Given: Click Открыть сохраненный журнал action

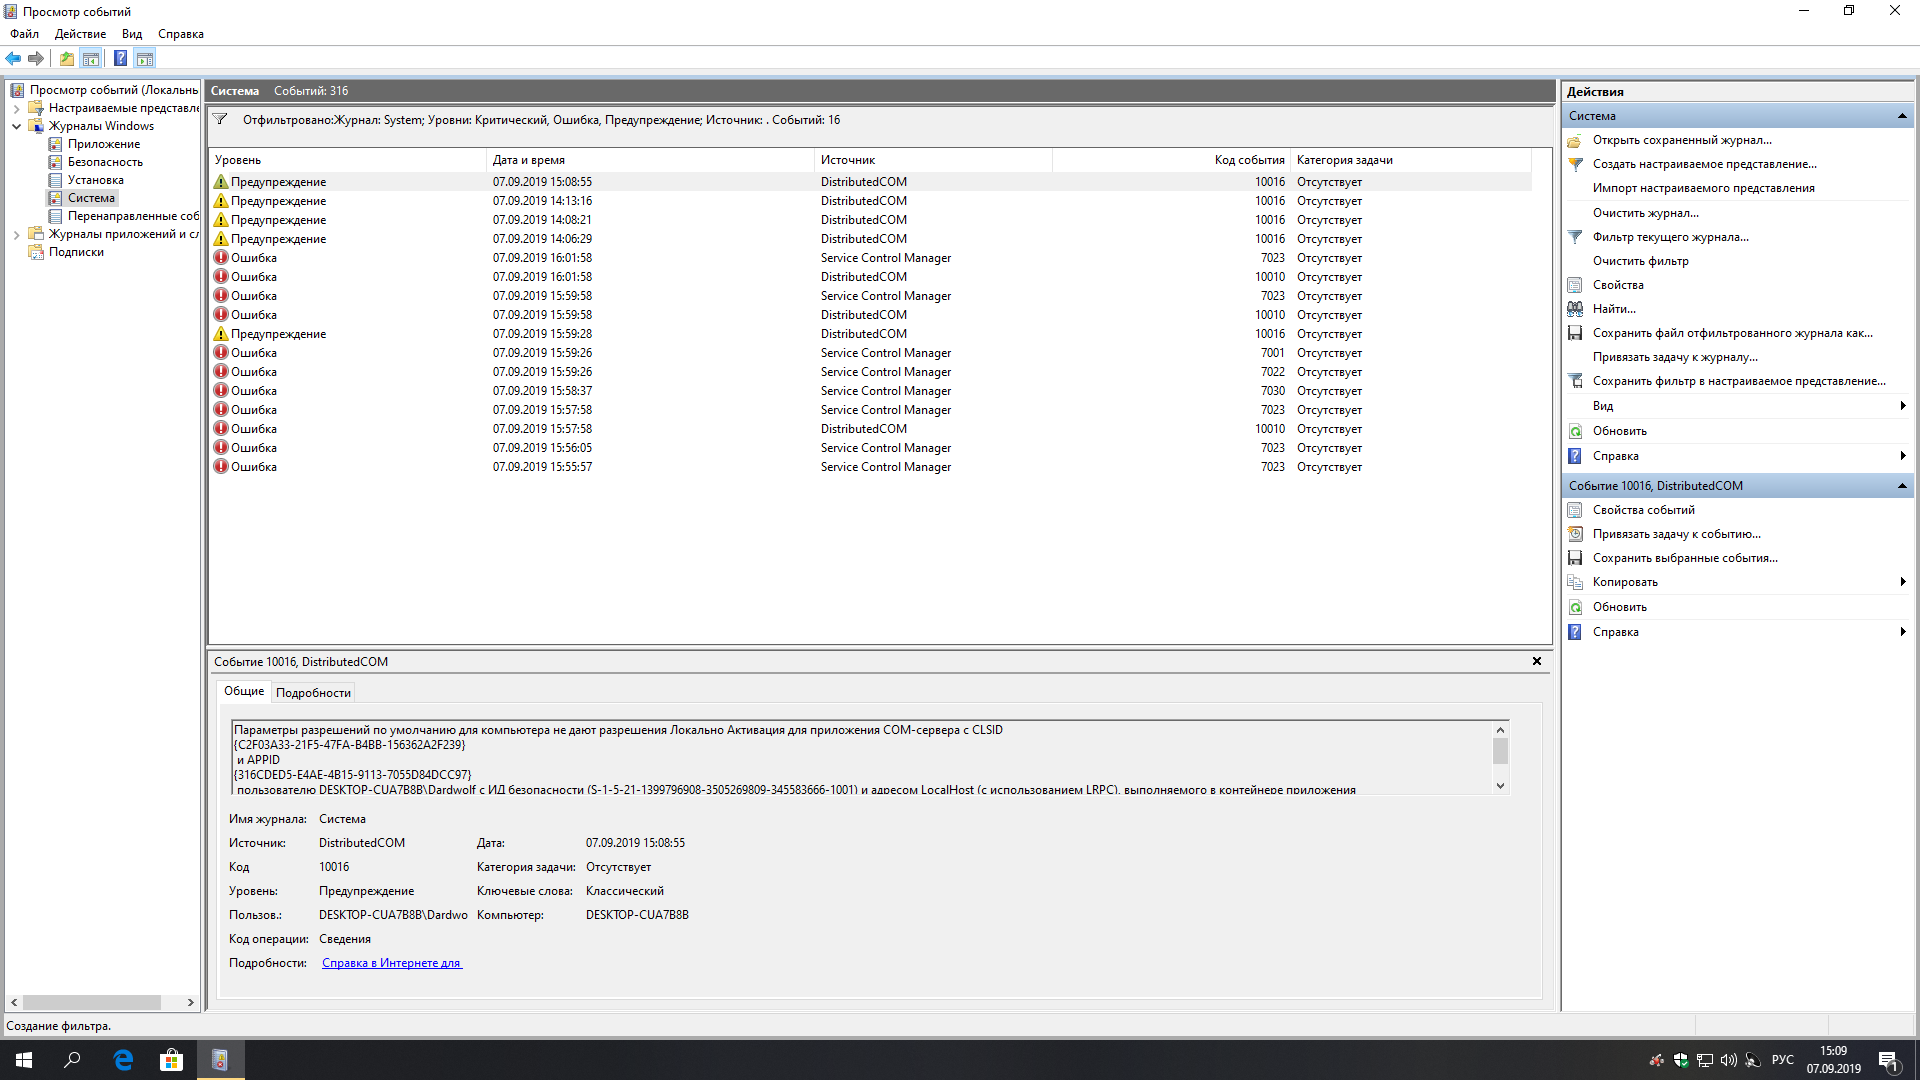Looking at the screenshot, I should [1682, 140].
